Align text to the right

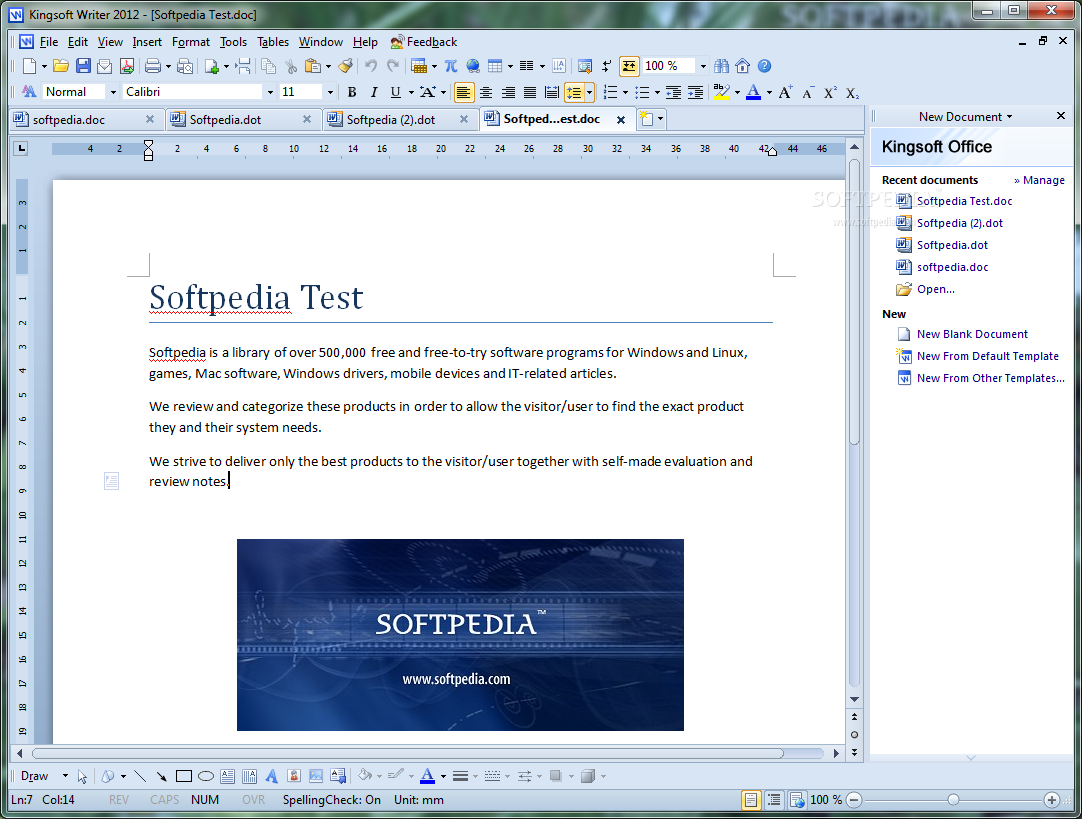pyautogui.click(x=508, y=92)
